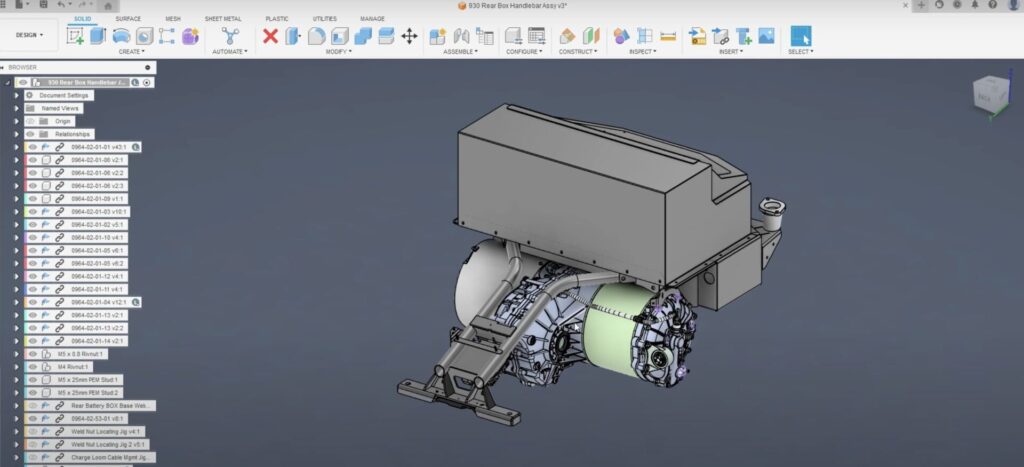Open the Modify dropdown menu
This screenshot has height=467, width=1024.
tap(337, 51)
